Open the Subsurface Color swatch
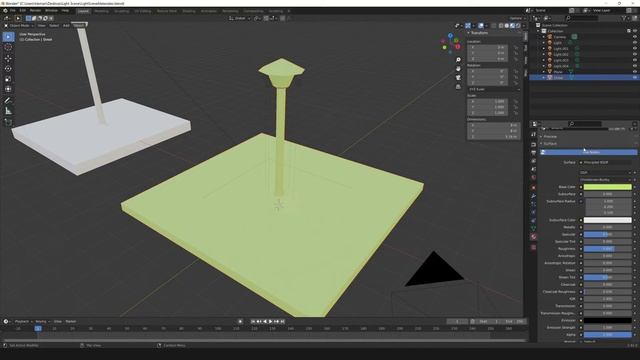640x360 pixels. 607,220
